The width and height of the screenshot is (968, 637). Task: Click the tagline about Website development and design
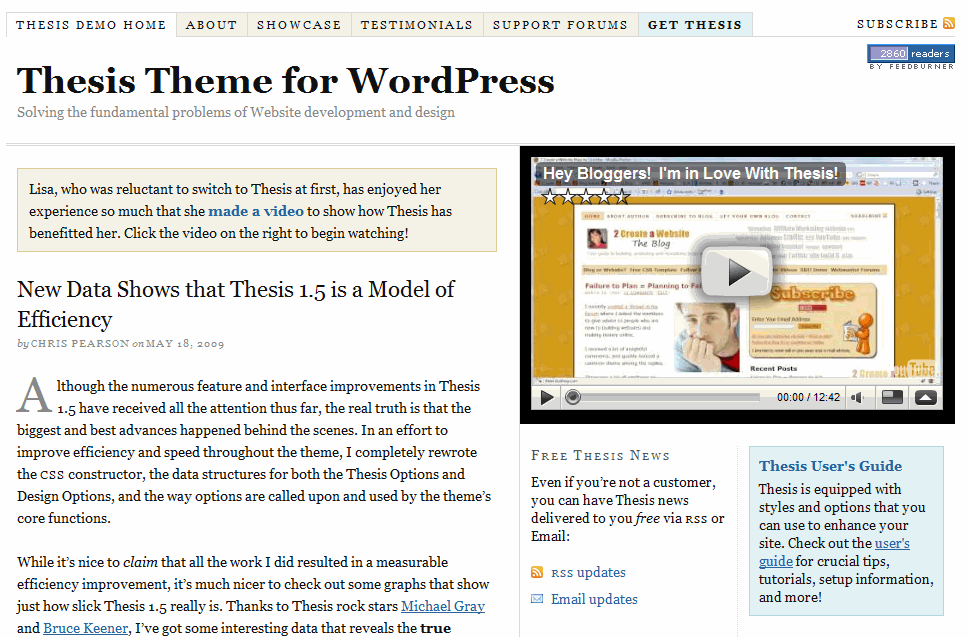236,112
